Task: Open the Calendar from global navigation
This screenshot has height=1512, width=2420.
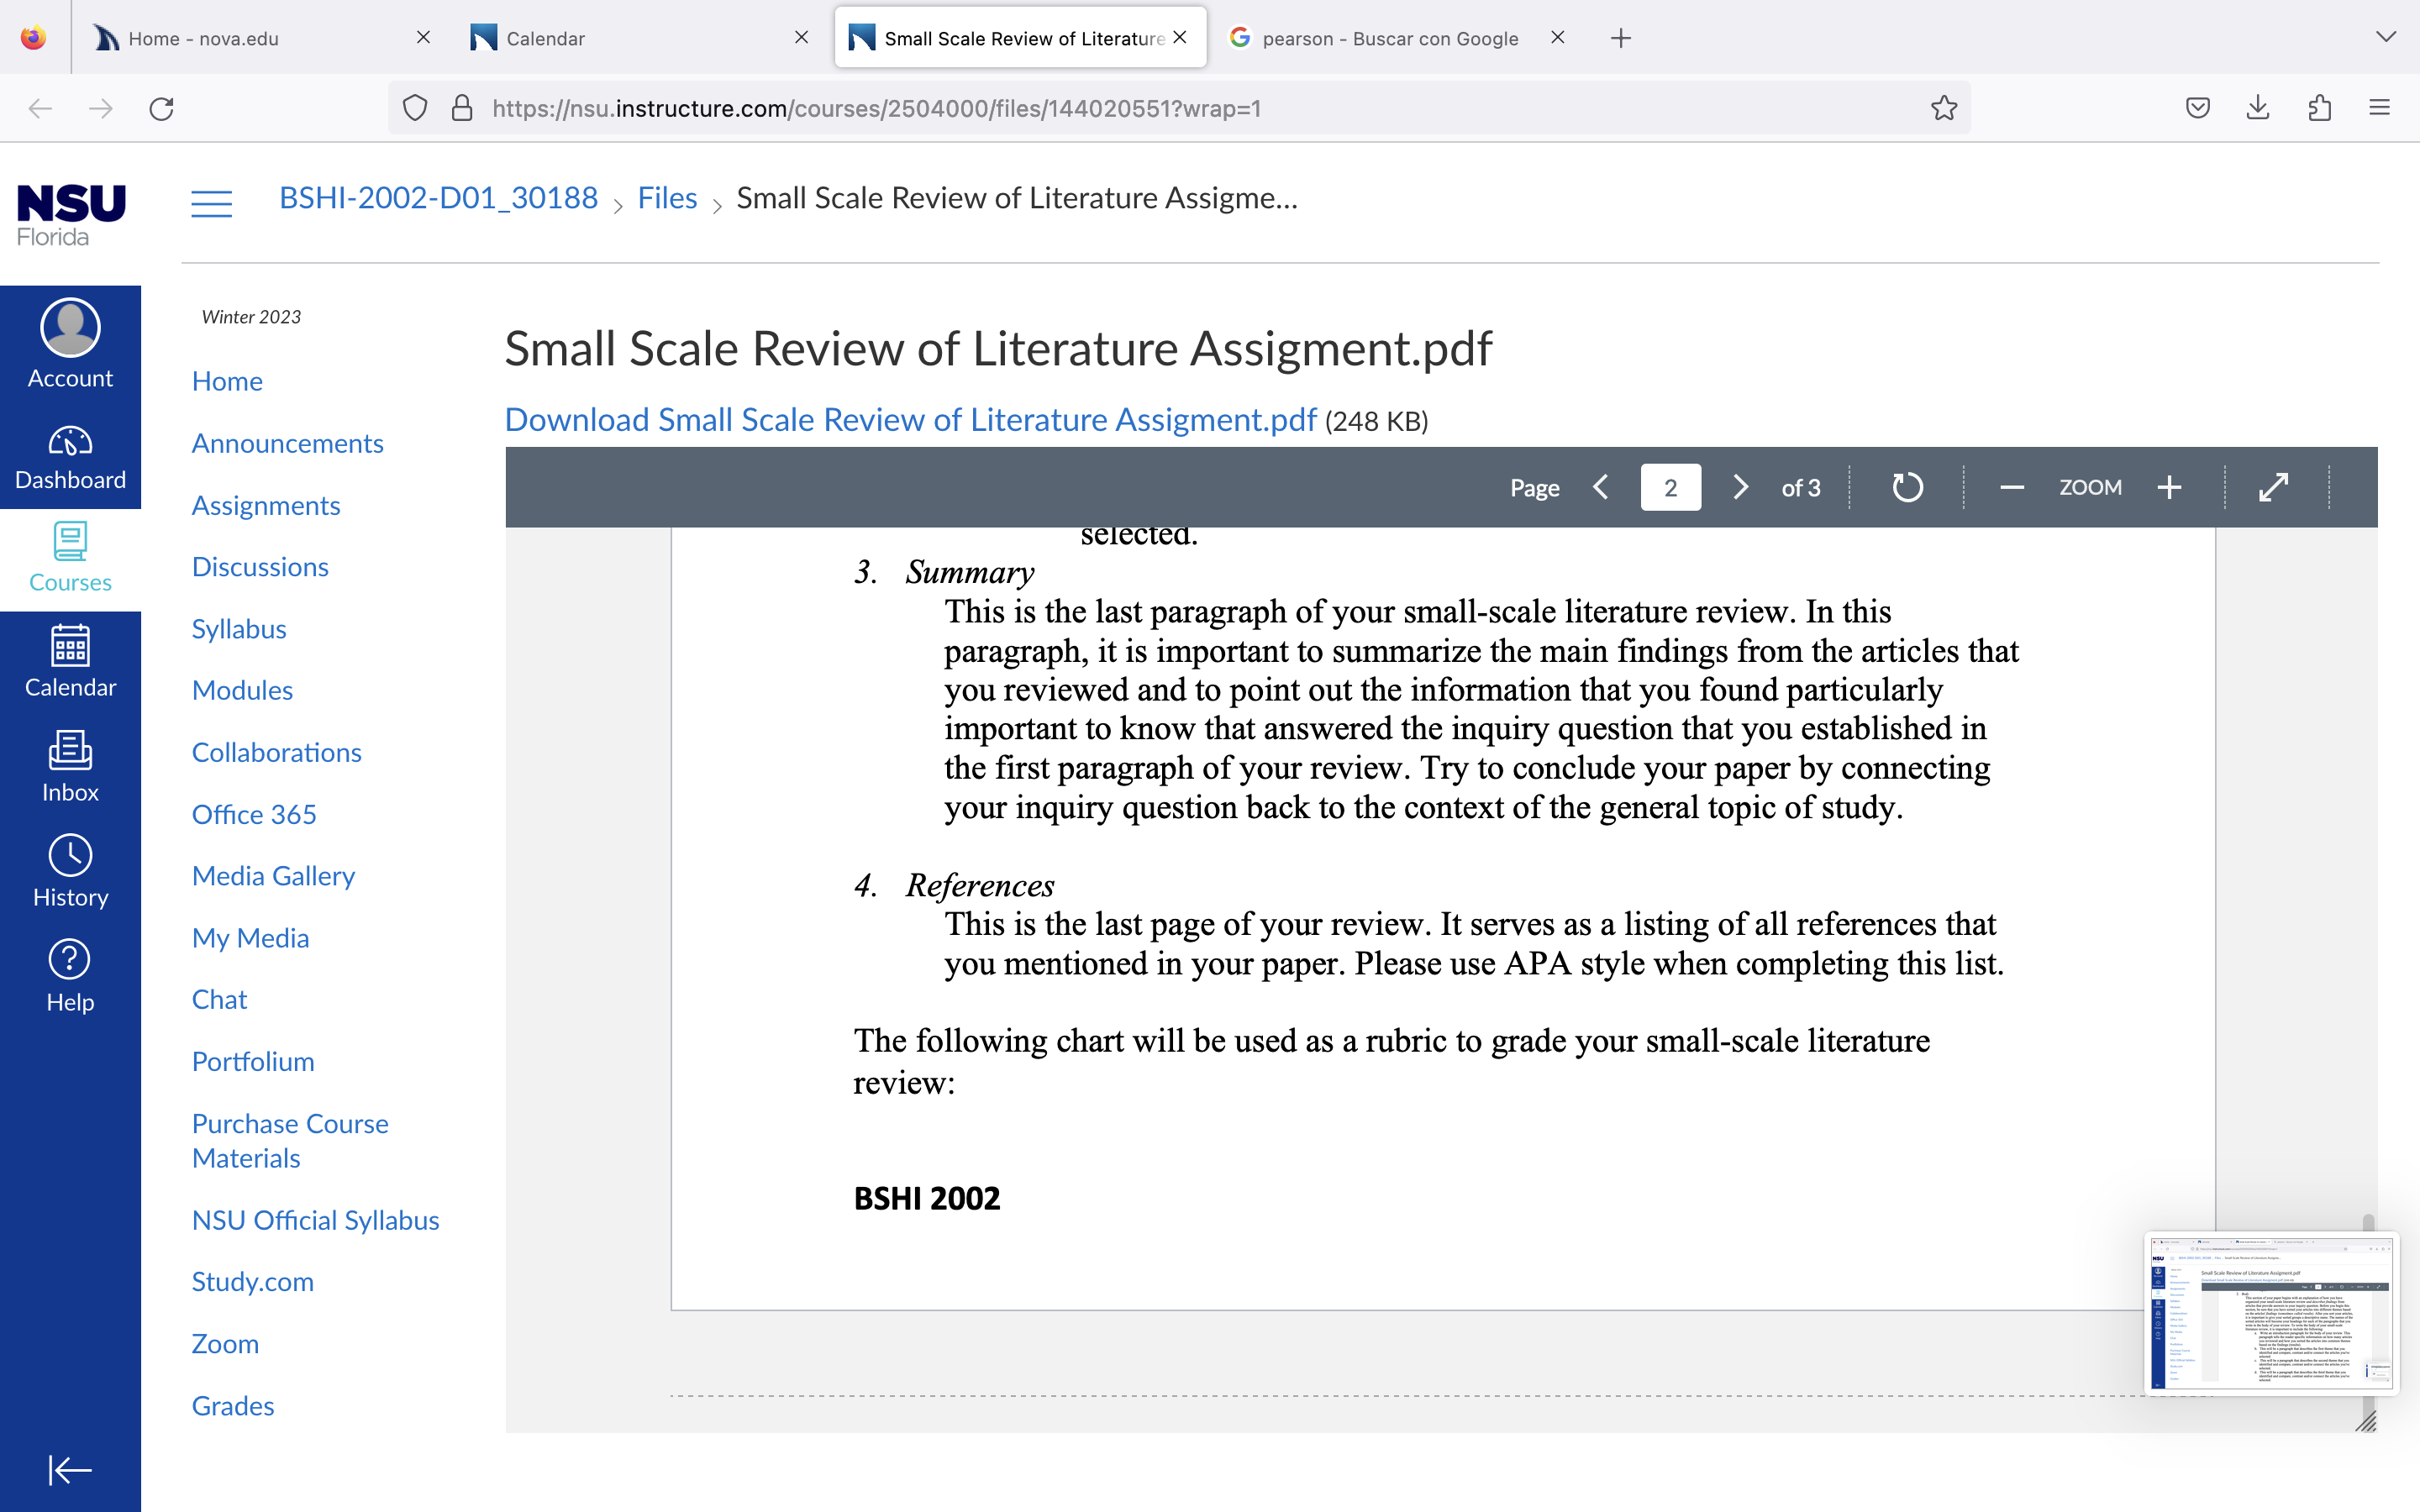Action: click(x=70, y=661)
